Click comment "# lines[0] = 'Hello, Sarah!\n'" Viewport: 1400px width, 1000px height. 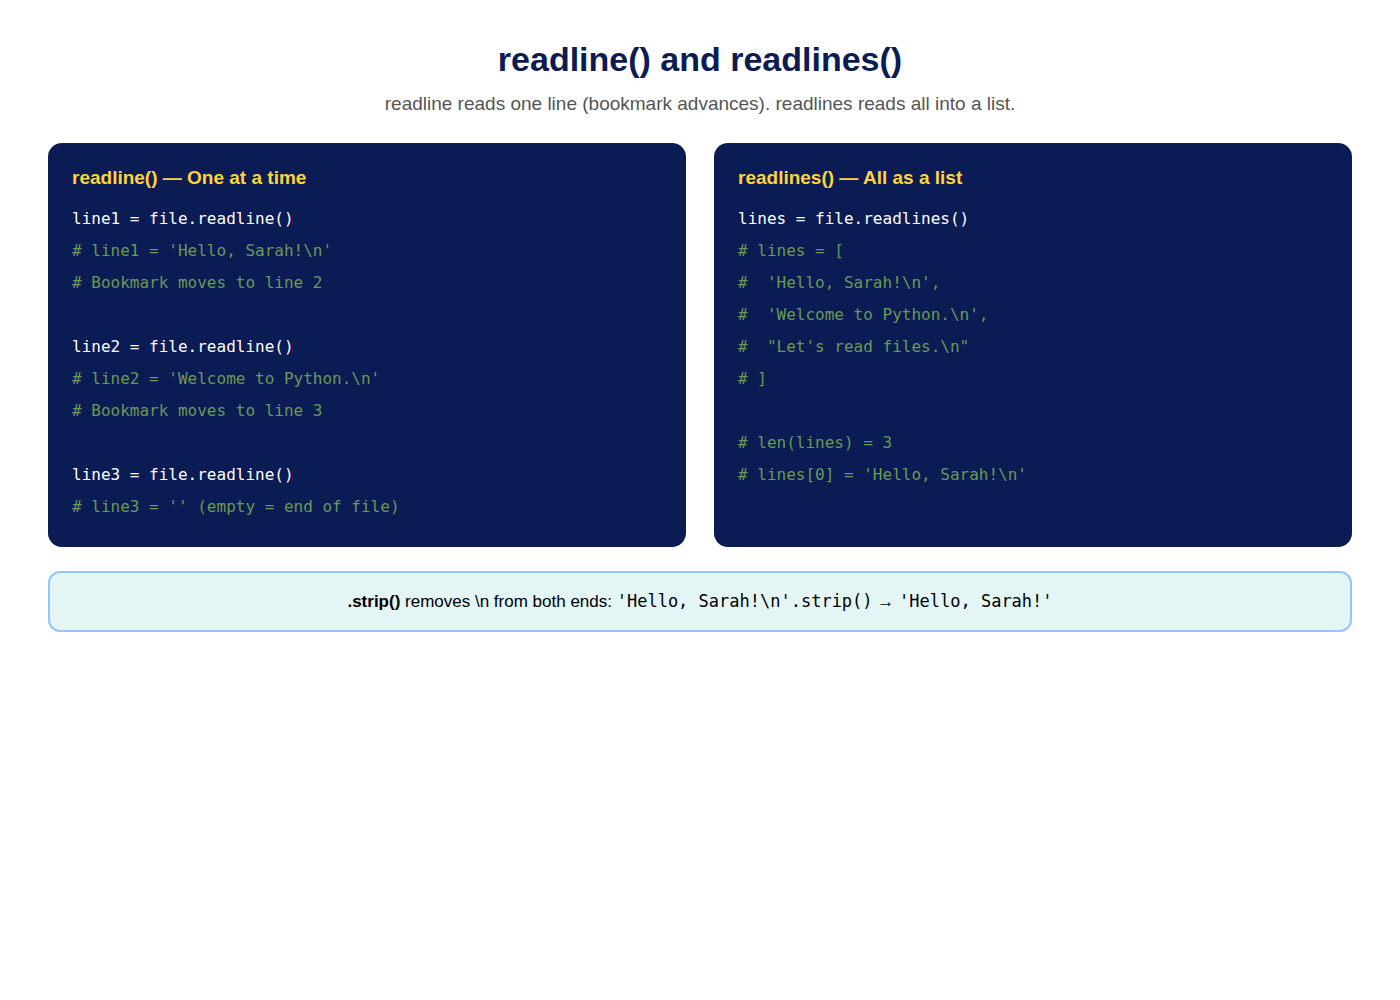(882, 475)
